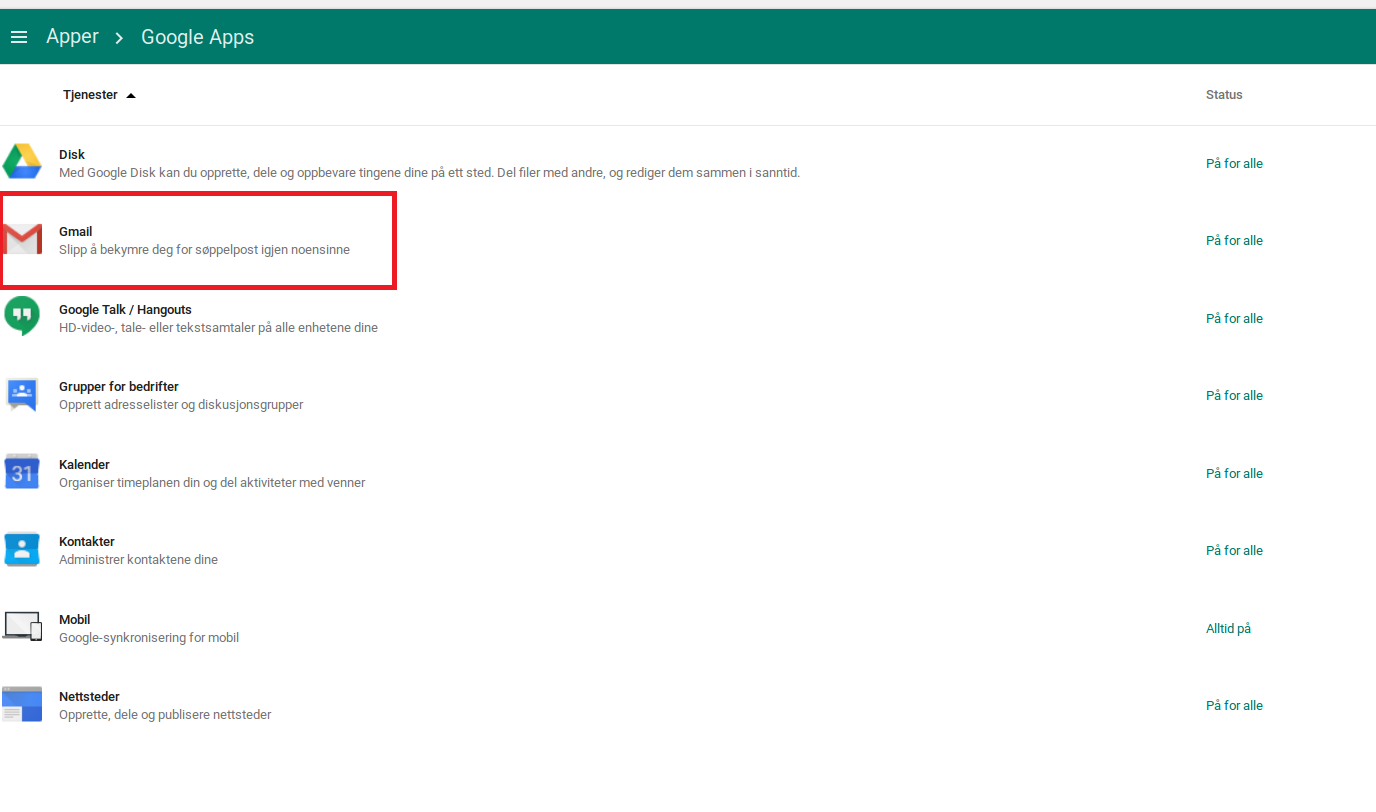Viewport: 1376px width, 812px height.
Task: Click Grupper's 'På for alle' status
Action: [1234, 395]
